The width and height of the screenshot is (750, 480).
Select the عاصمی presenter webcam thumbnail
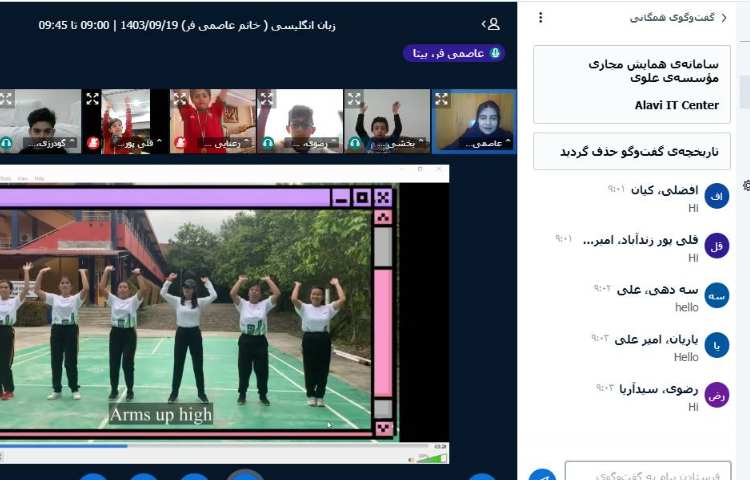(x=474, y=121)
